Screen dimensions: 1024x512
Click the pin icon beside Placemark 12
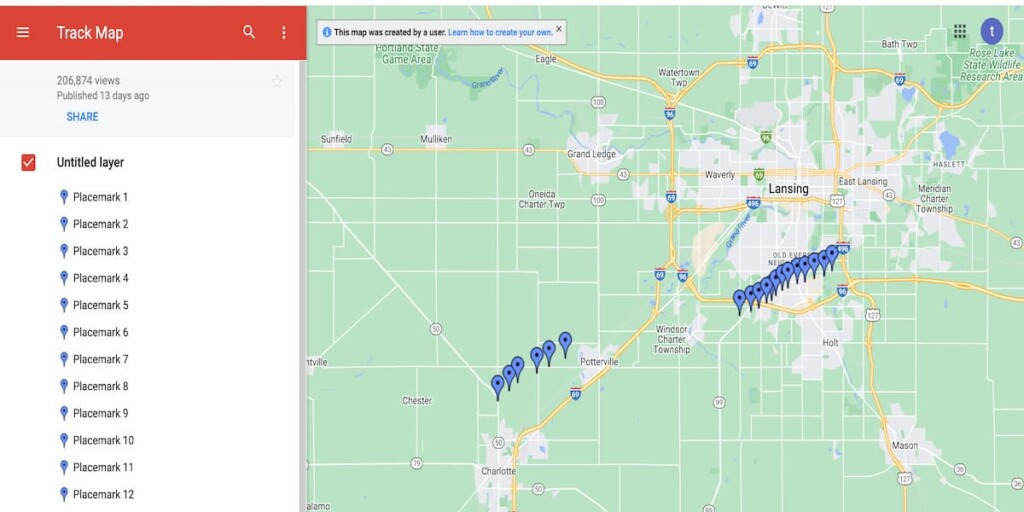[64, 494]
